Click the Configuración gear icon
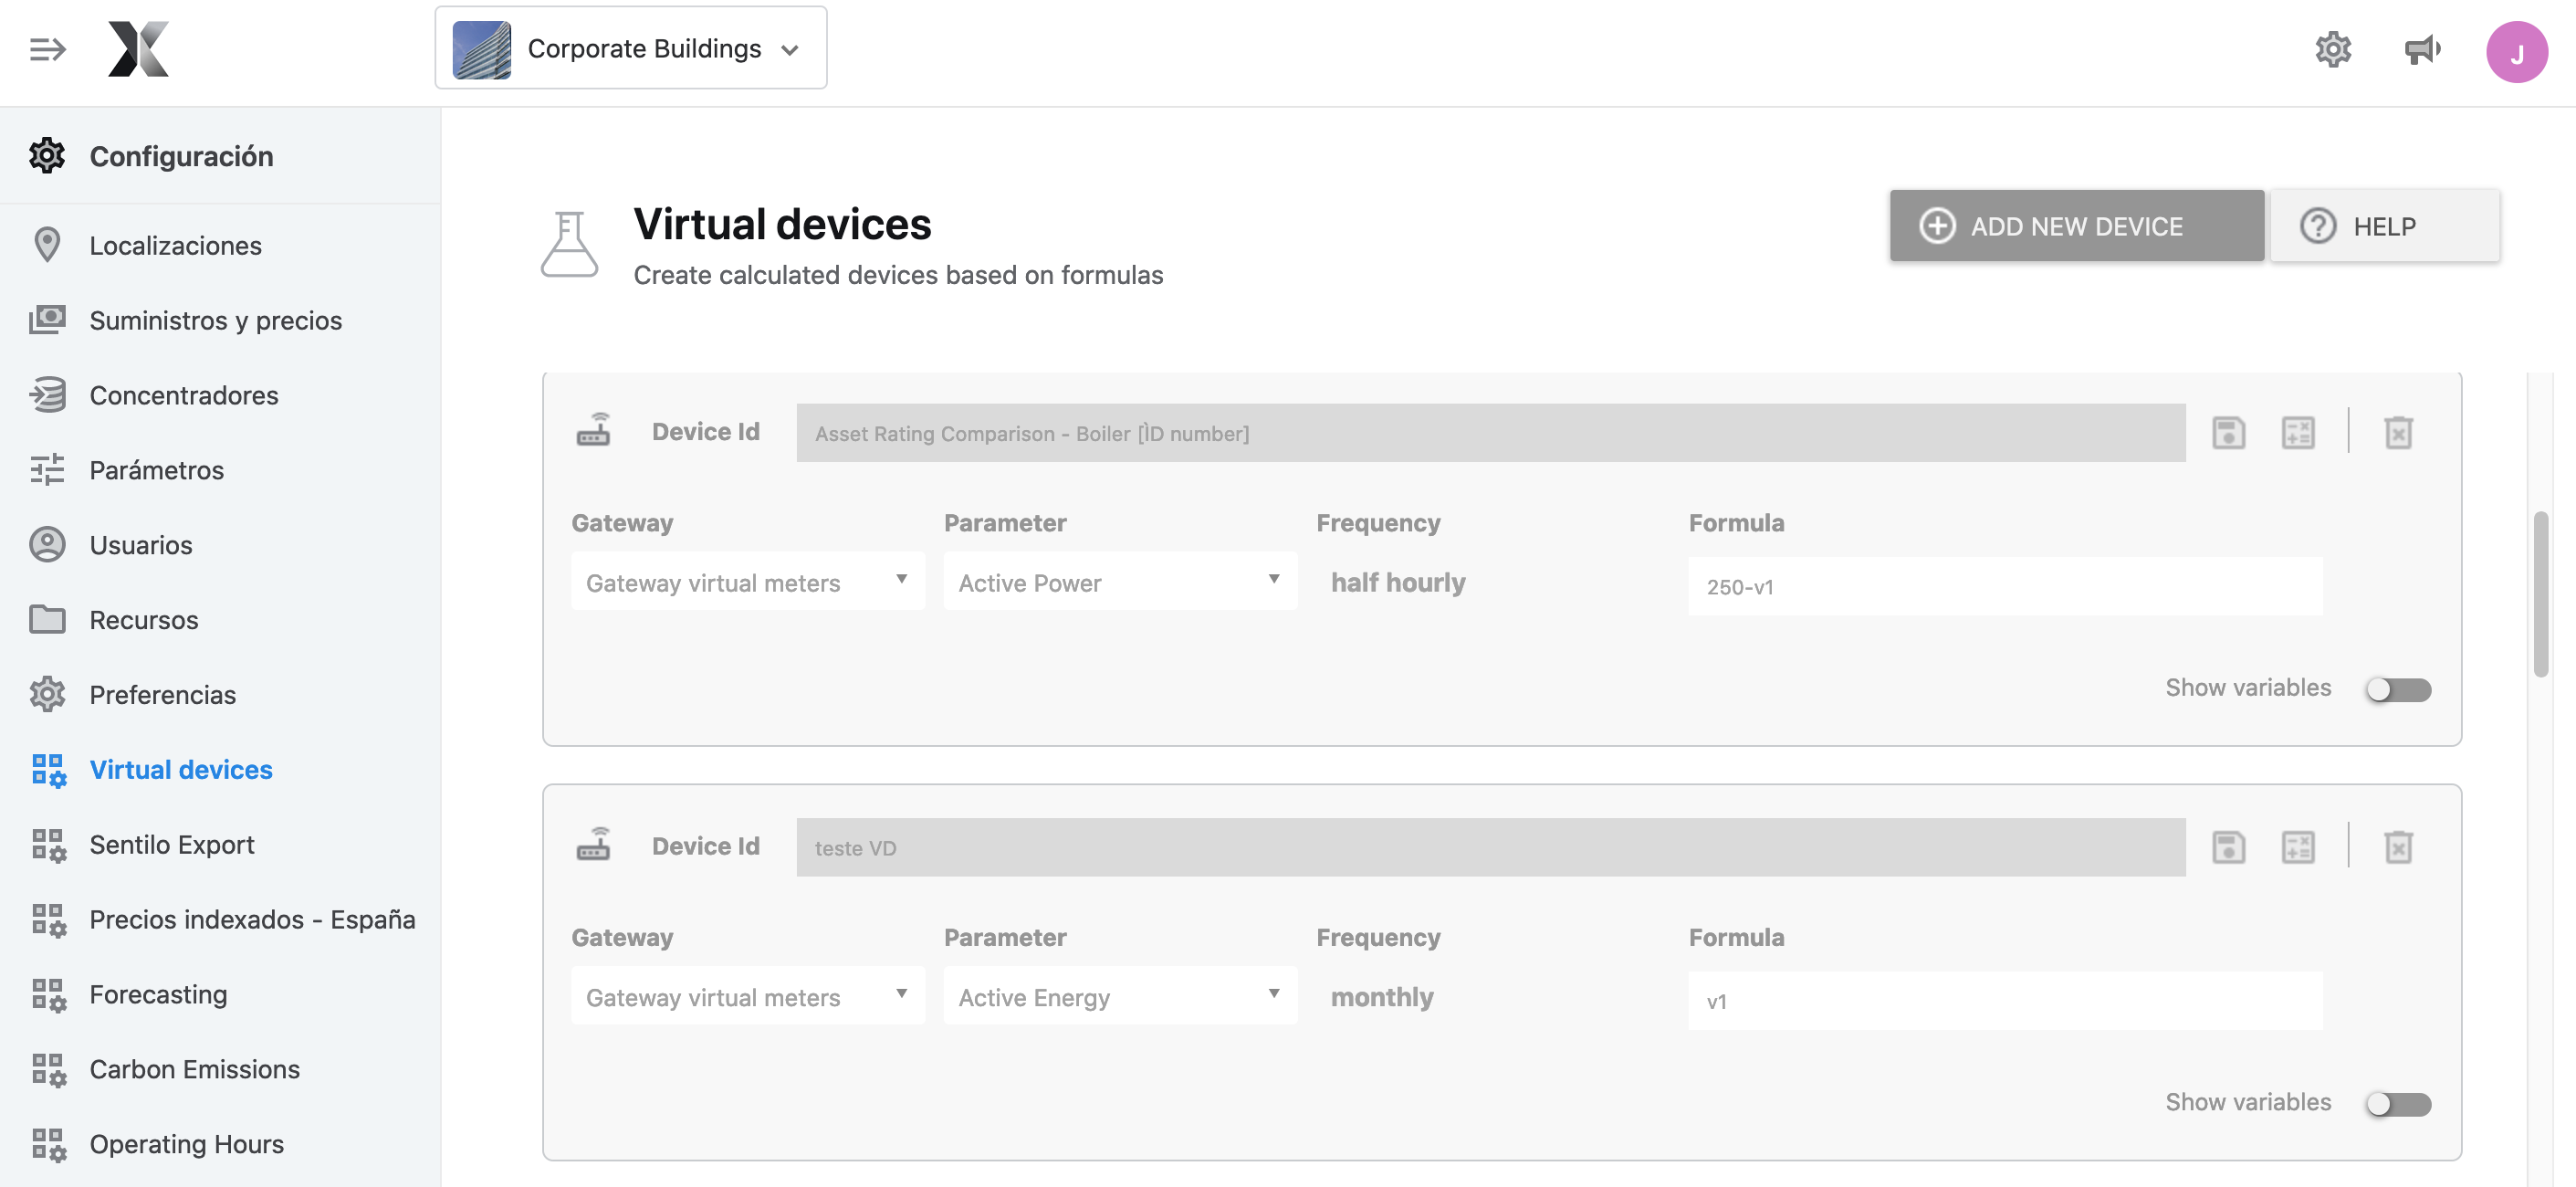Viewport: 2576px width, 1187px height. tap(47, 156)
